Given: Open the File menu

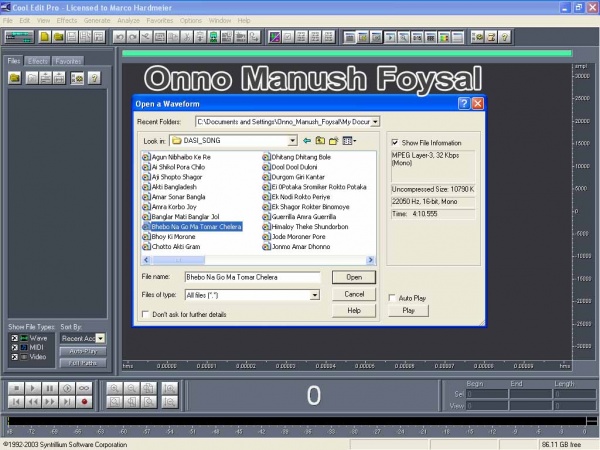Looking at the screenshot, I should click(8, 20).
